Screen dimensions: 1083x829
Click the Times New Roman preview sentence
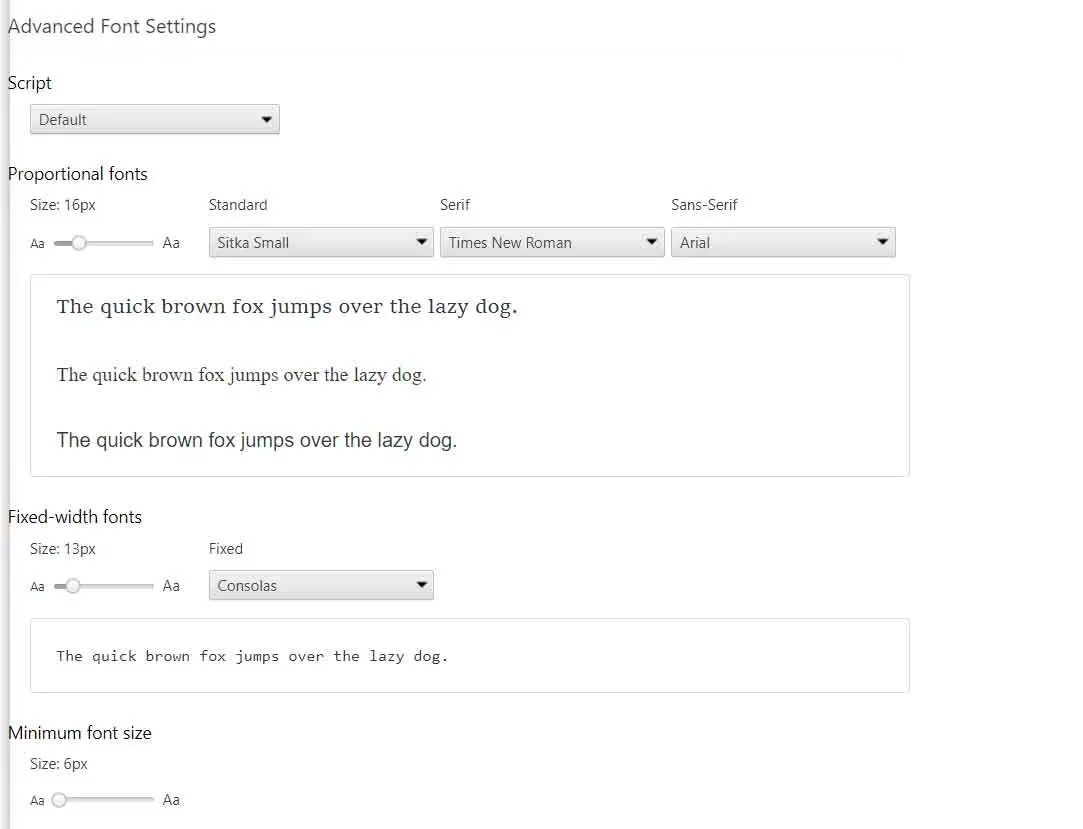(241, 375)
